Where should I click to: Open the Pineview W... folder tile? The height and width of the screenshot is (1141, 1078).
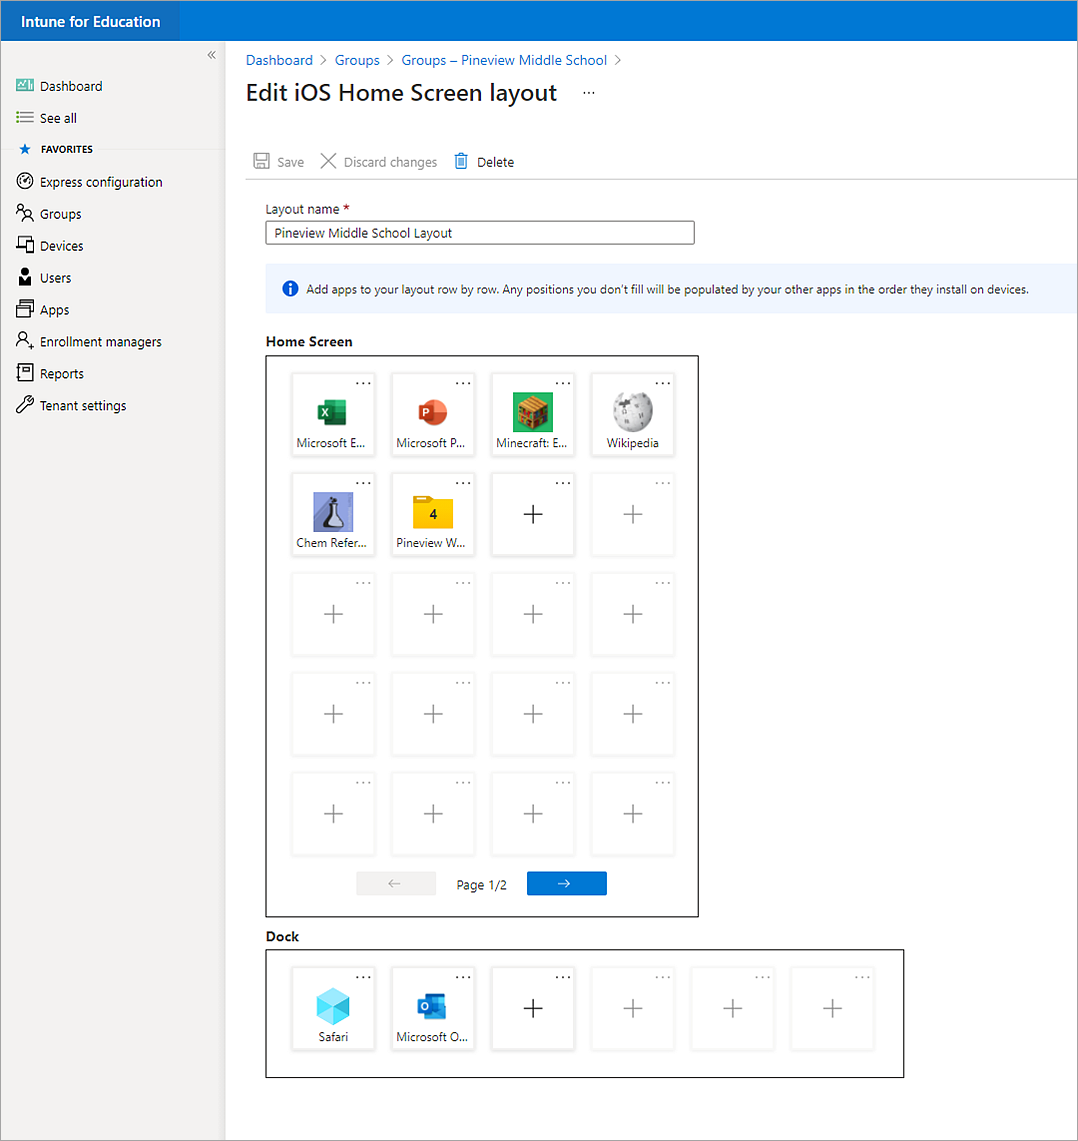coord(432,514)
